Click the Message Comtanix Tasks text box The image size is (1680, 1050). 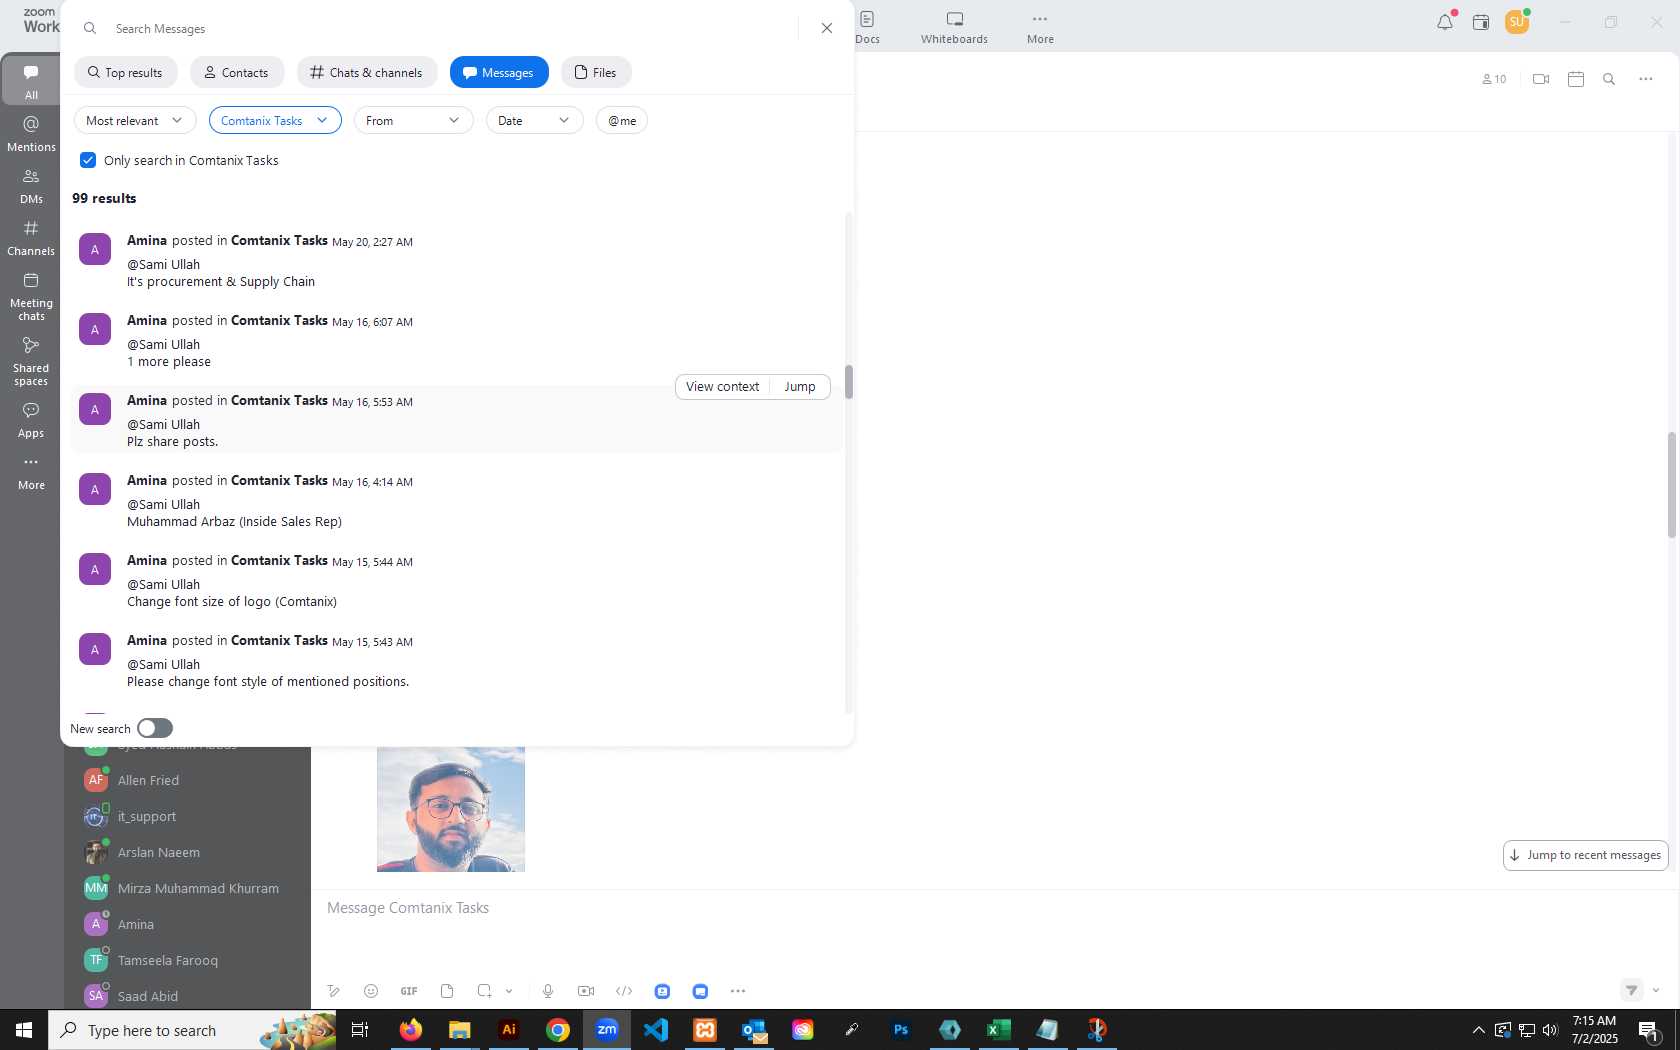990,908
